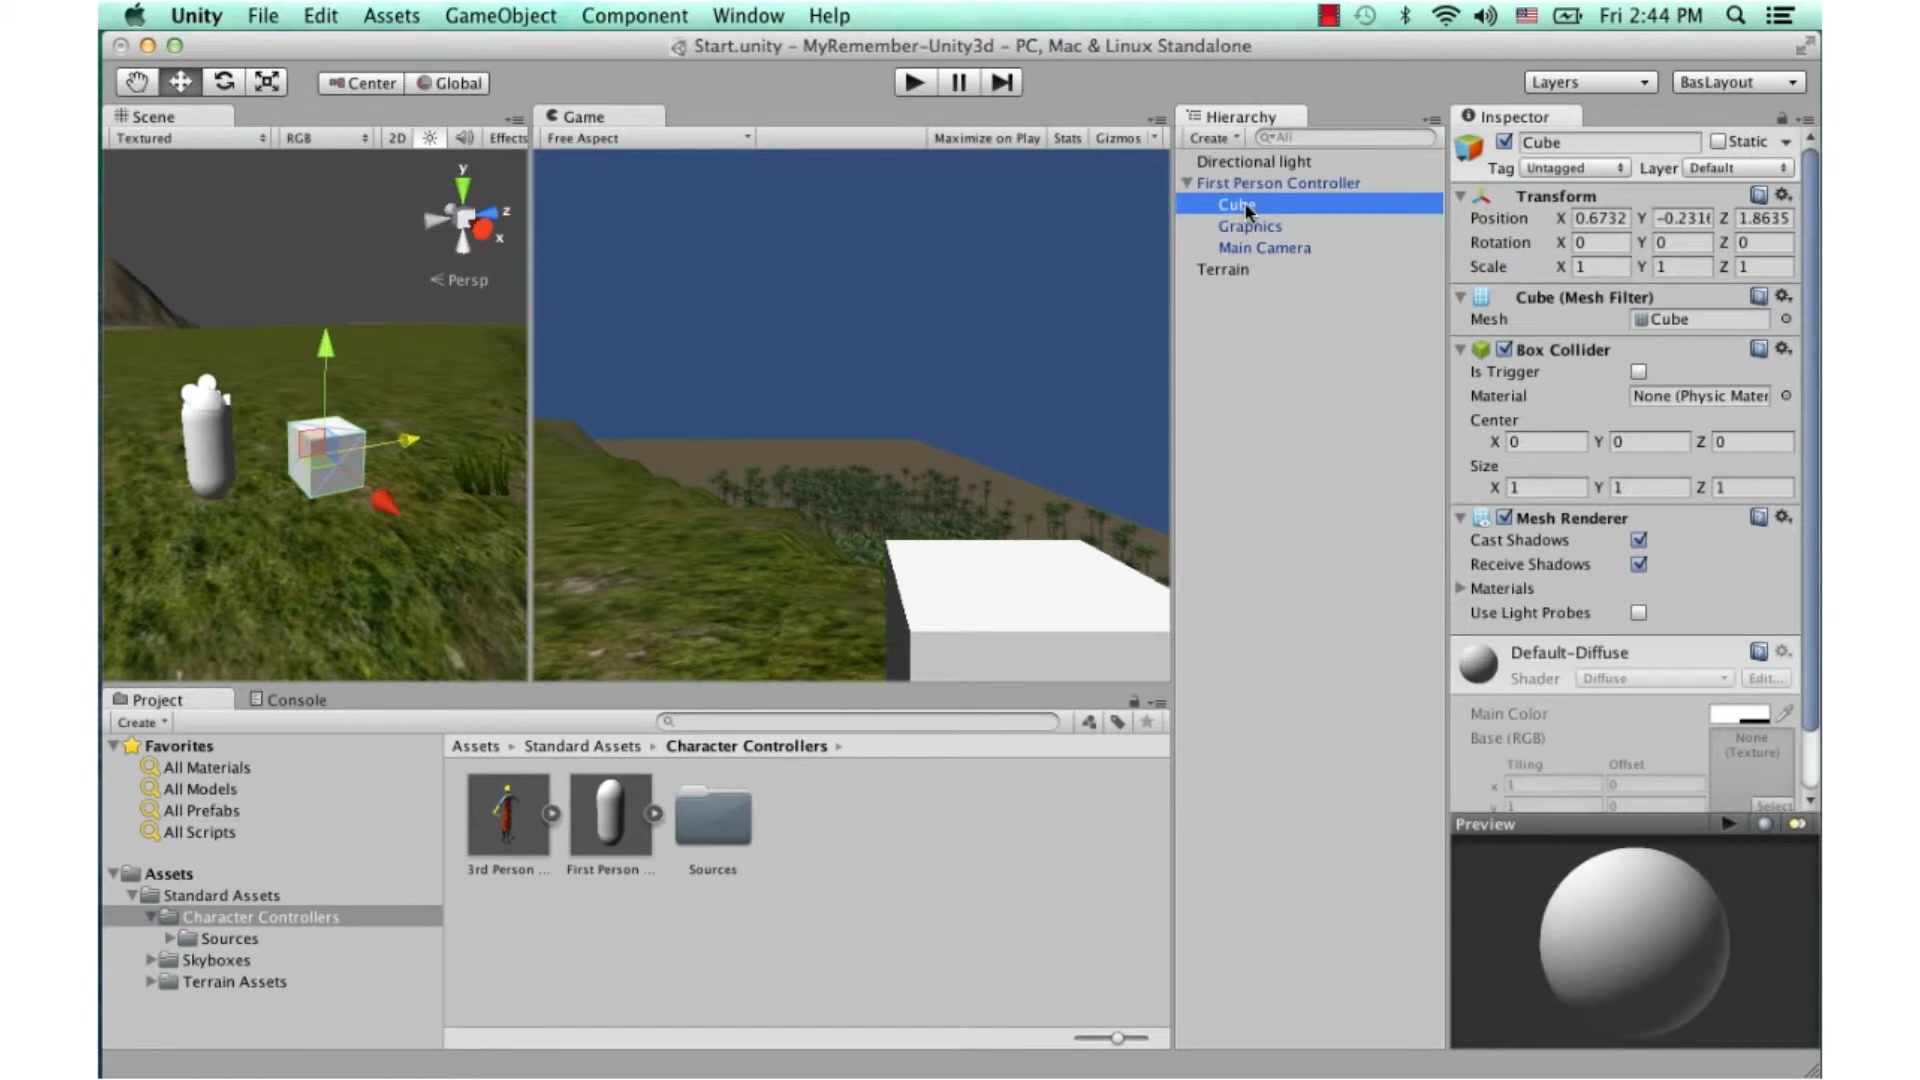1920x1080 pixels.
Task: Expand the Materials section
Action: click(x=1461, y=588)
